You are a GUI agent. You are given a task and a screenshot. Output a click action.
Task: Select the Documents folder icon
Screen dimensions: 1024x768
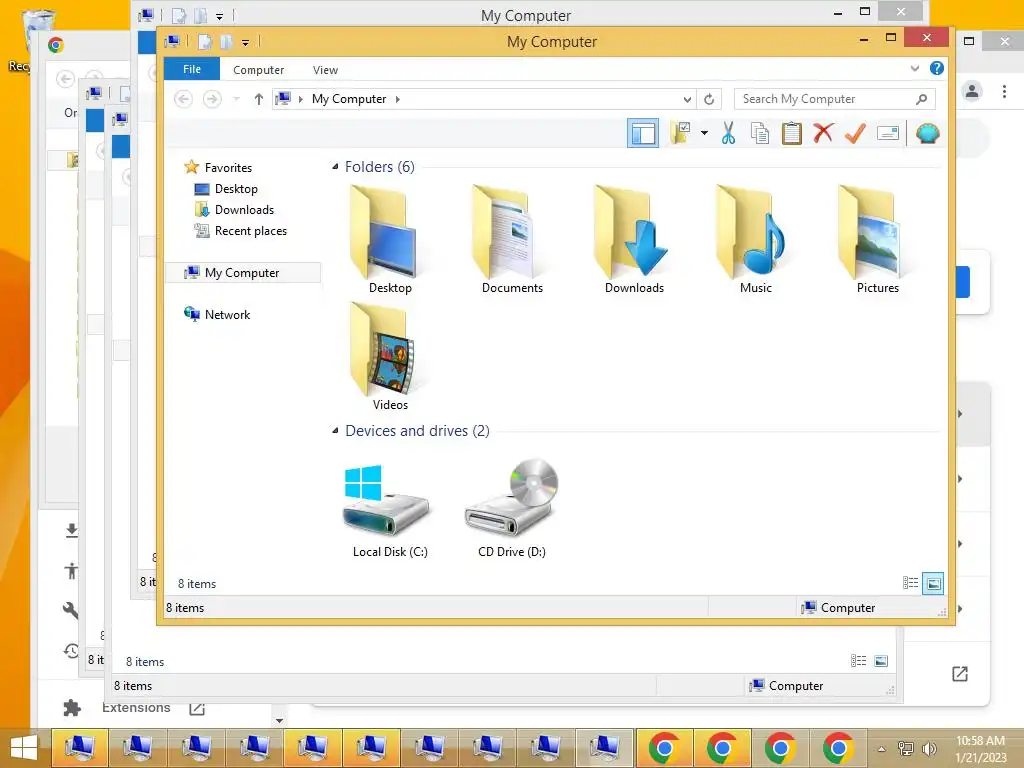(512, 239)
